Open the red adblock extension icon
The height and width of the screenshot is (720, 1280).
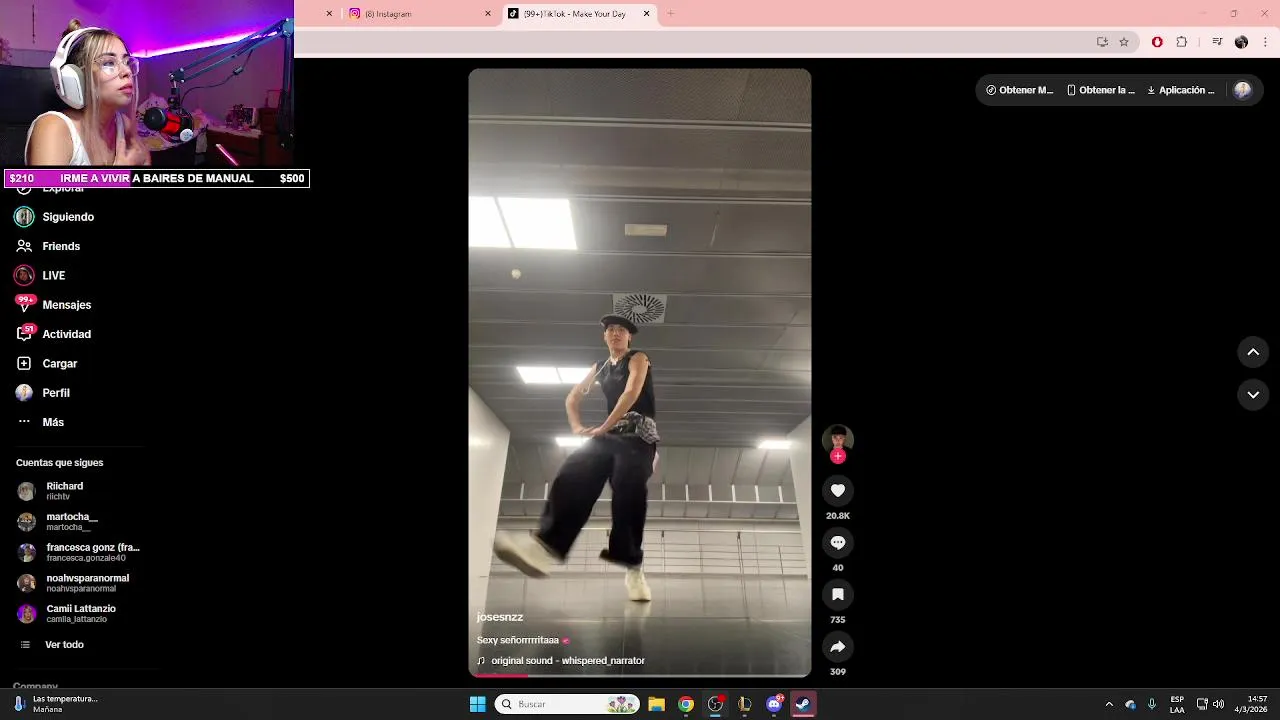pos(1157,42)
